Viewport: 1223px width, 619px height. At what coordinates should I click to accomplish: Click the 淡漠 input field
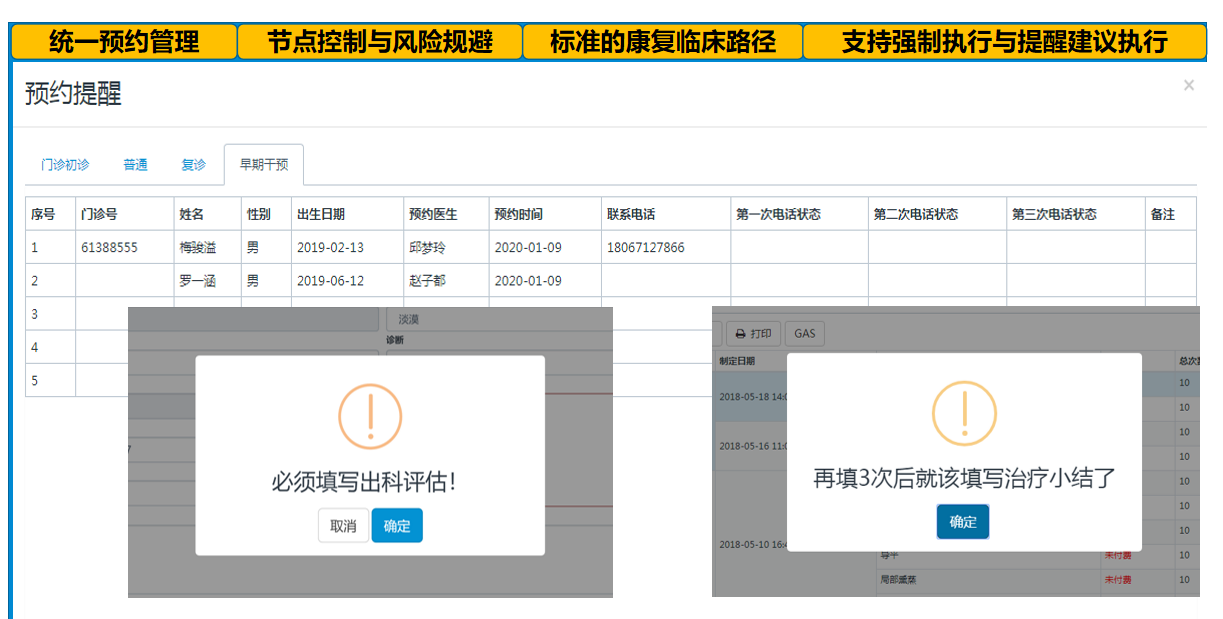pos(499,320)
